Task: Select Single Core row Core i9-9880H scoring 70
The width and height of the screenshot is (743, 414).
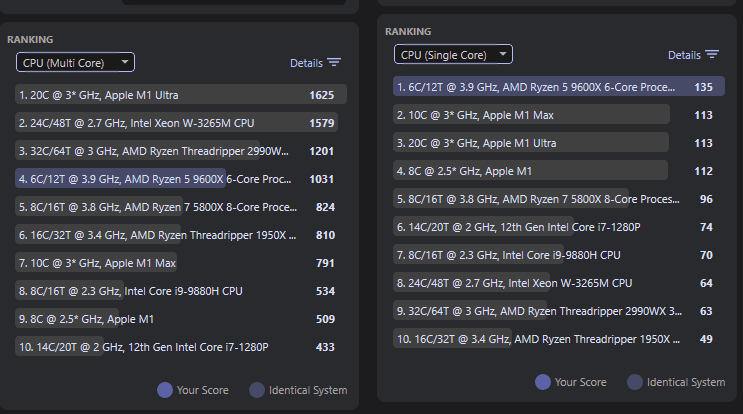Action: pos(559,254)
